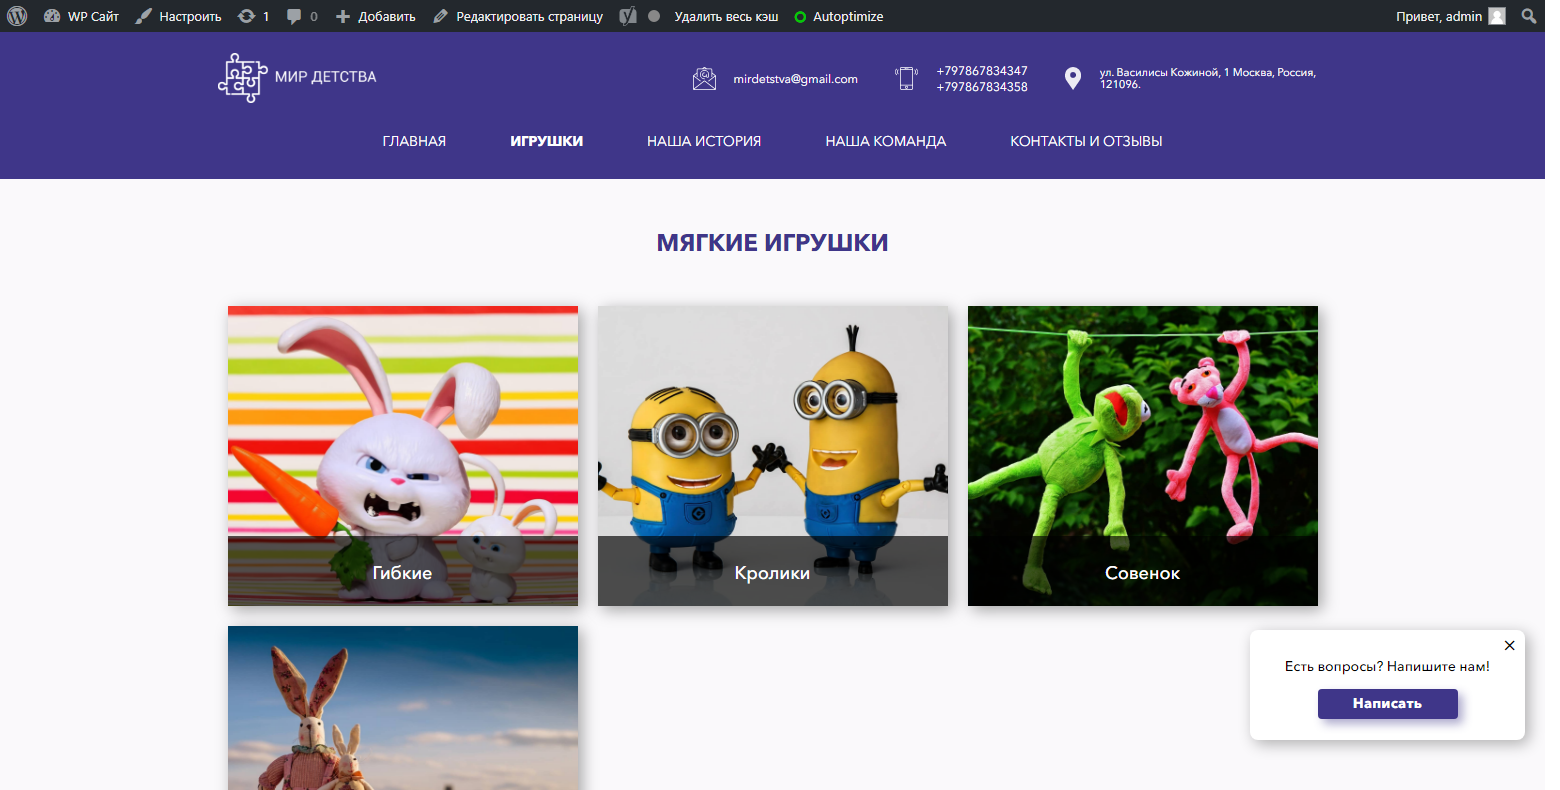Close the Есть вопросы popup
1560x790 pixels.
(1509, 646)
